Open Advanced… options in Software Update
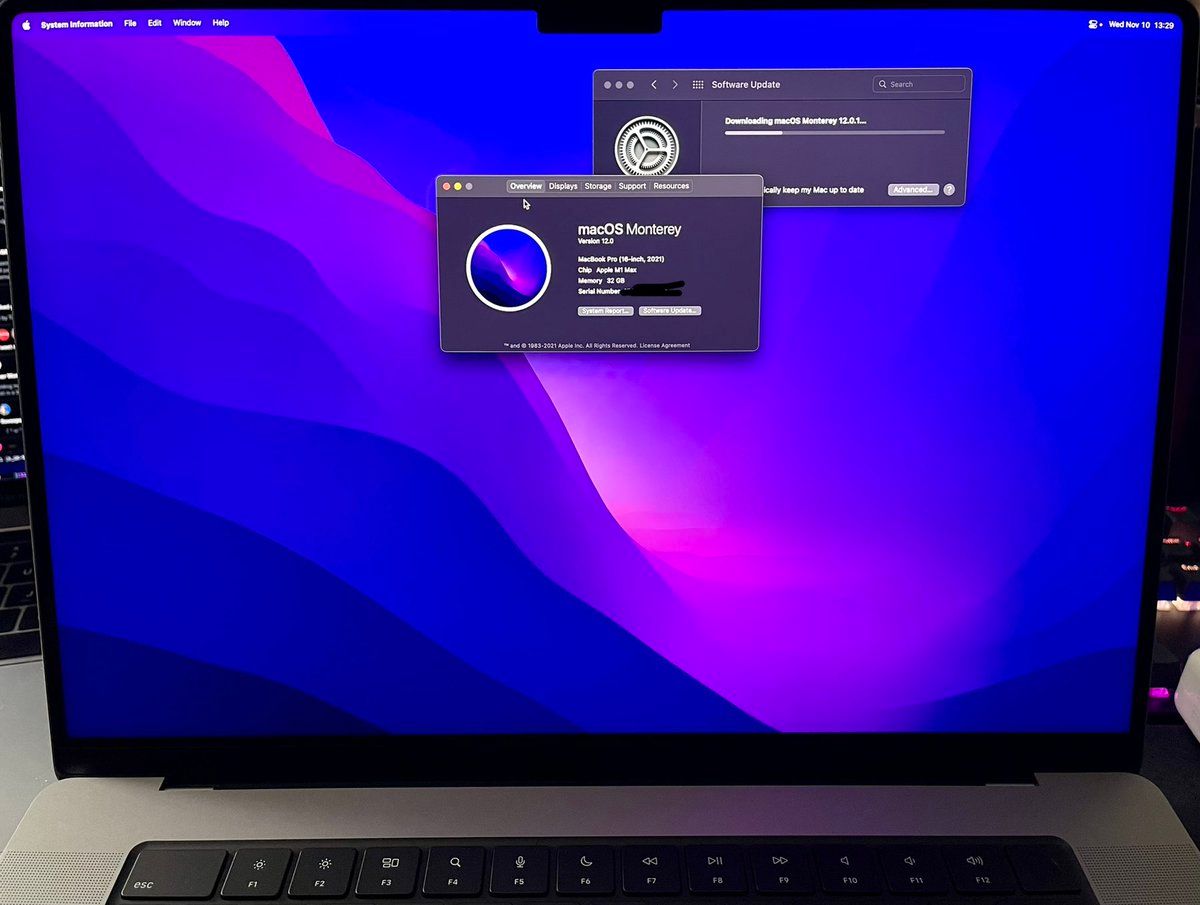The height and width of the screenshot is (905, 1200). [913, 189]
